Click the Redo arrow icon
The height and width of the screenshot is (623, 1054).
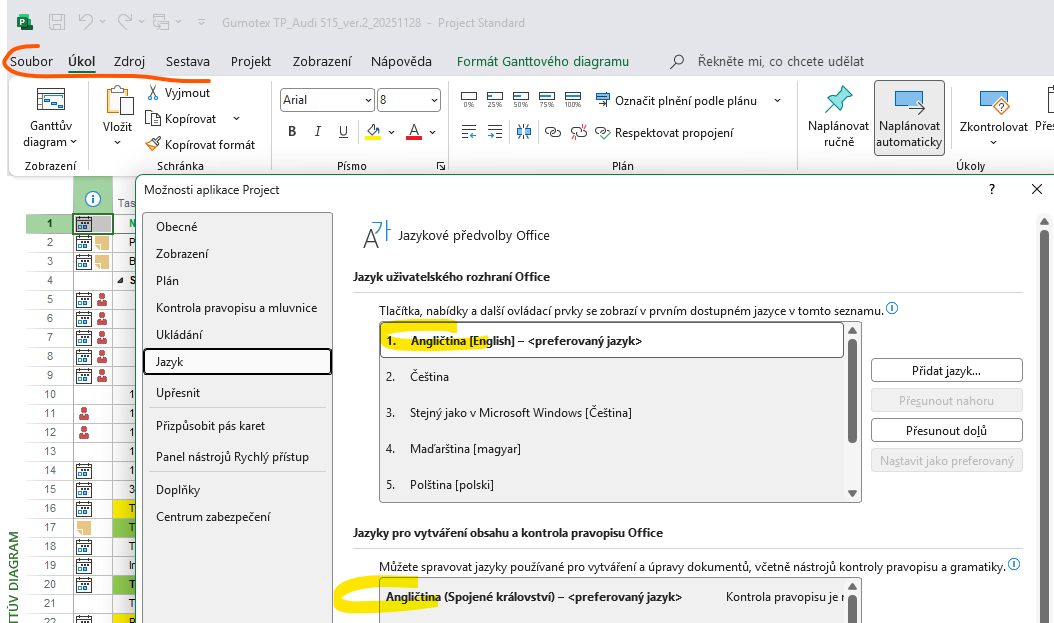[x=124, y=22]
